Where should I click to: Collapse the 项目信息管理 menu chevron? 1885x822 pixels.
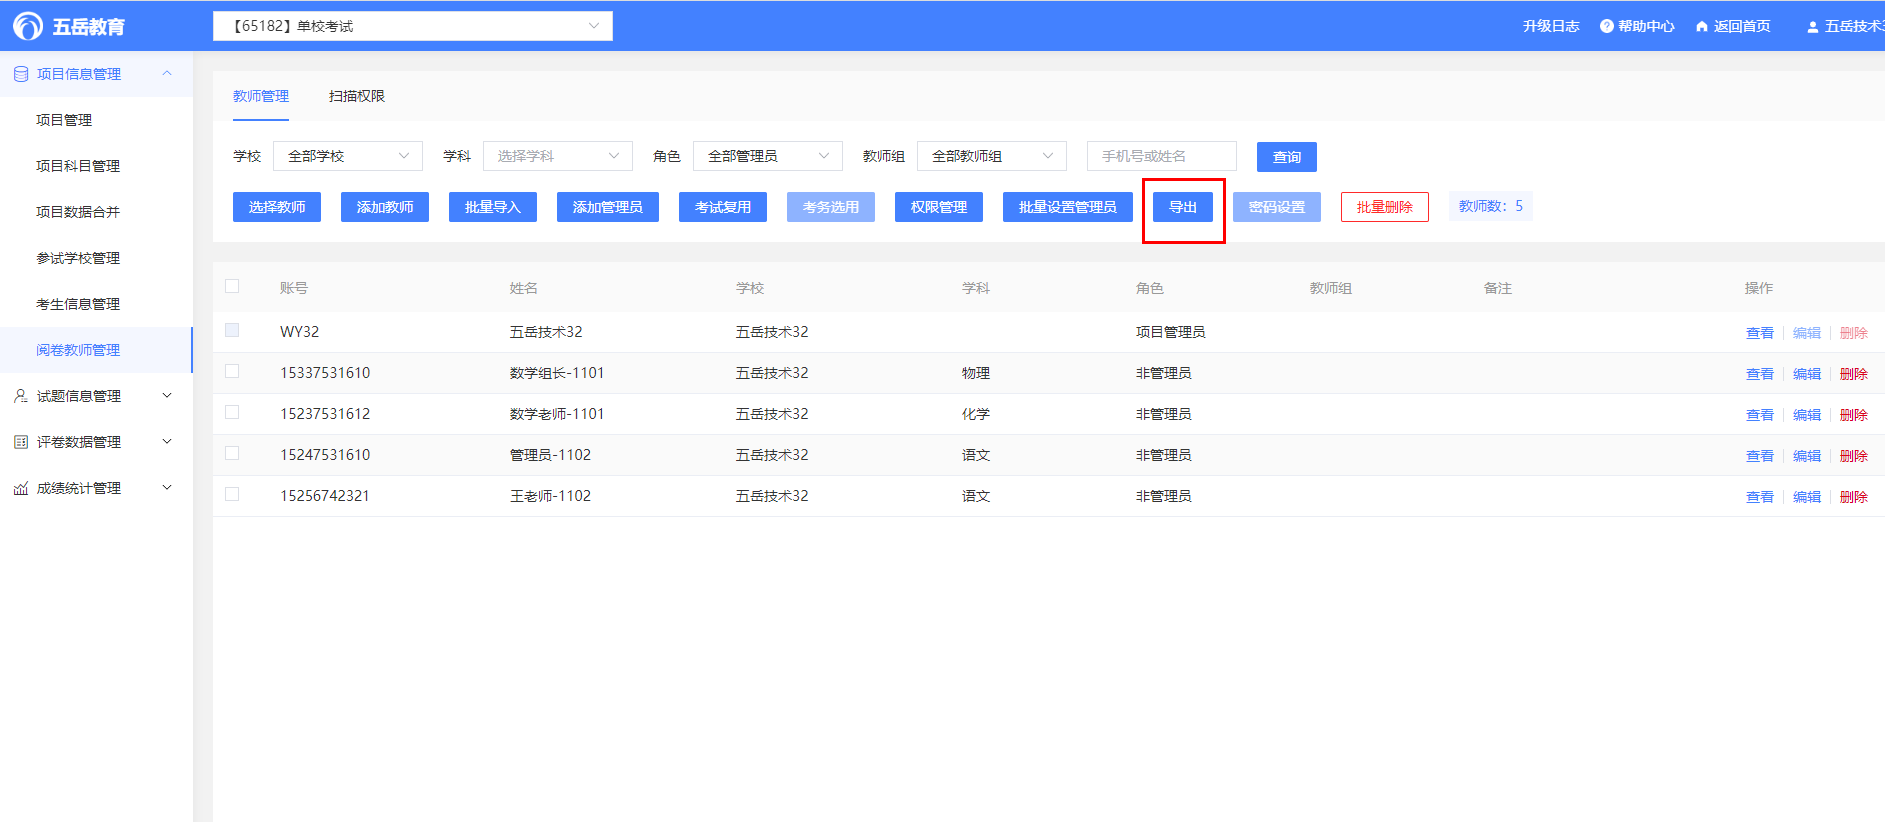(167, 73)
